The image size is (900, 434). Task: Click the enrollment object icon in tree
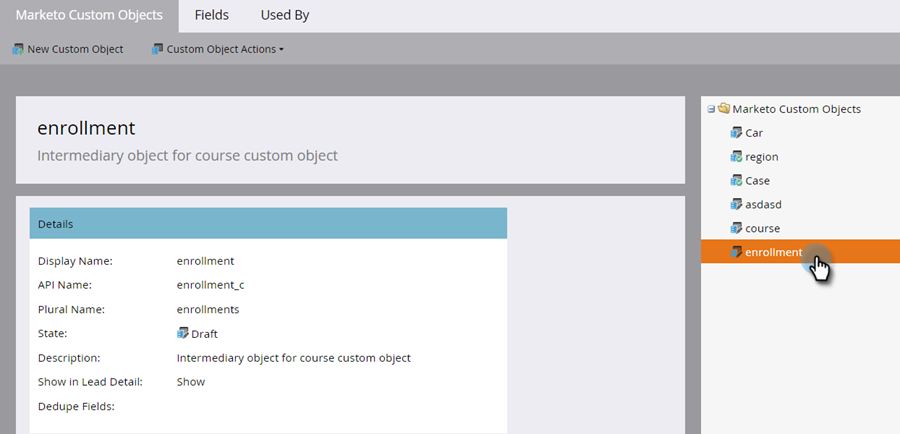click(737, 252)
